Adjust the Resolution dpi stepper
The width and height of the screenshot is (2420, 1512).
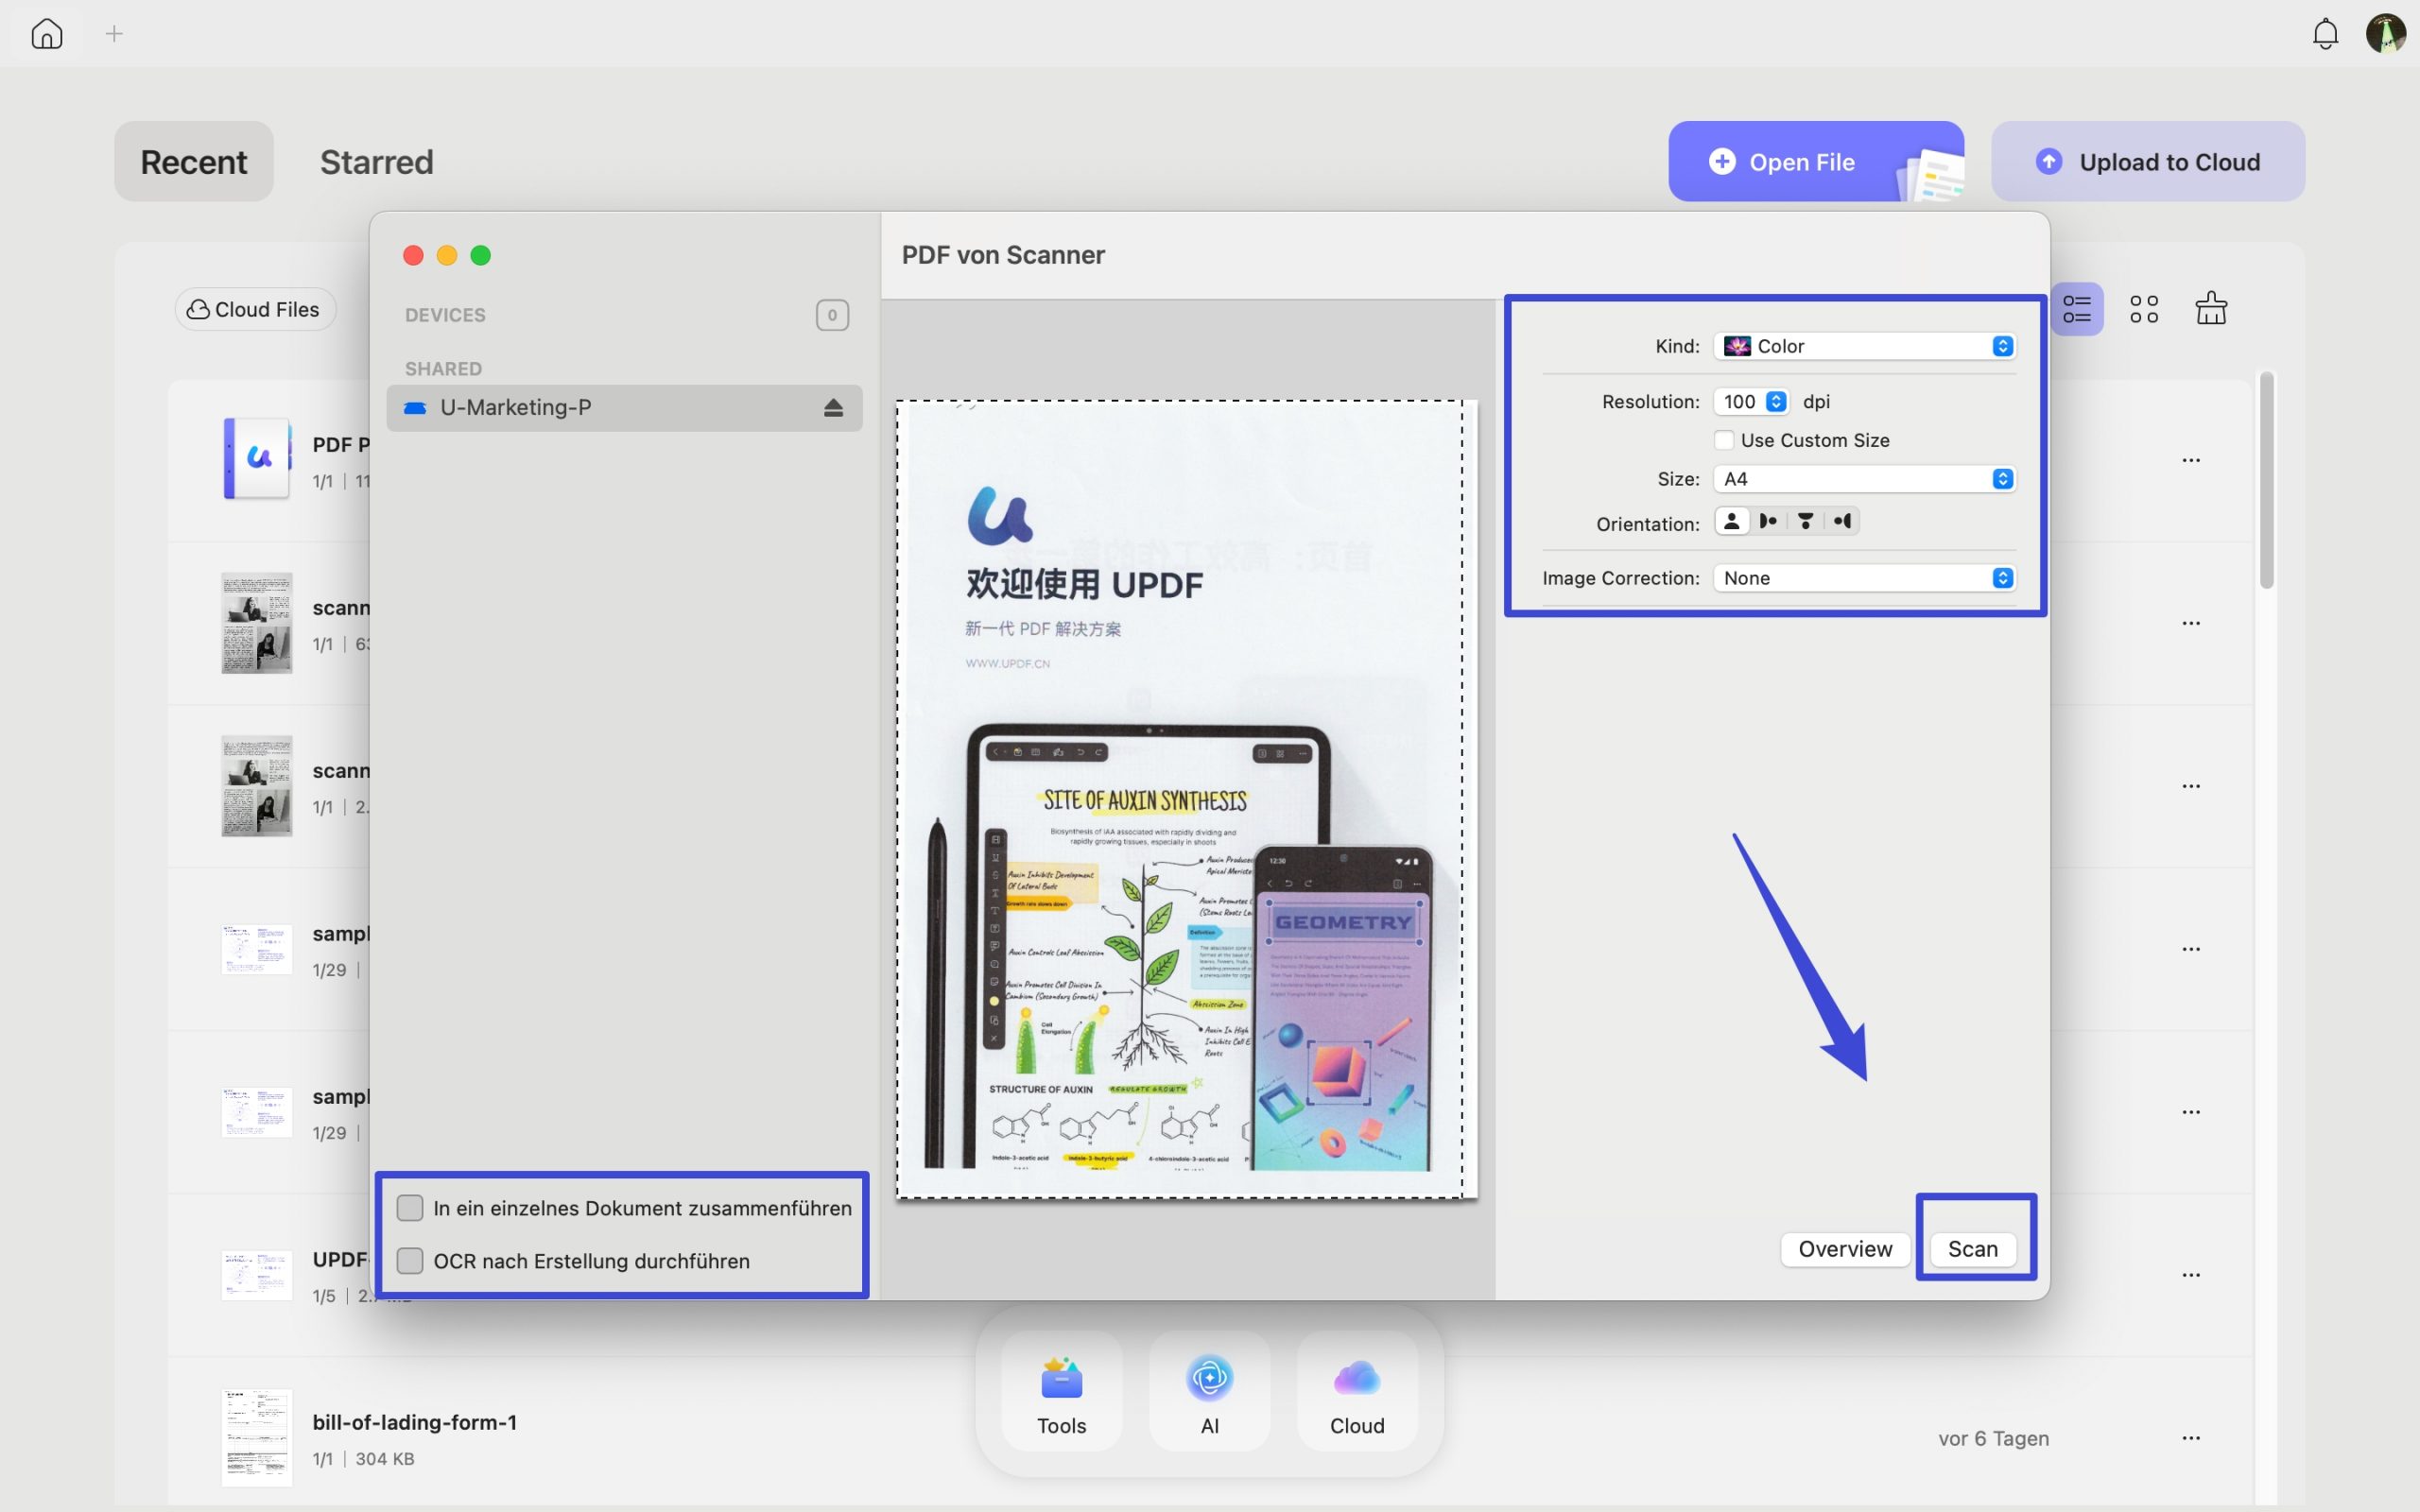coord(1776,401)
